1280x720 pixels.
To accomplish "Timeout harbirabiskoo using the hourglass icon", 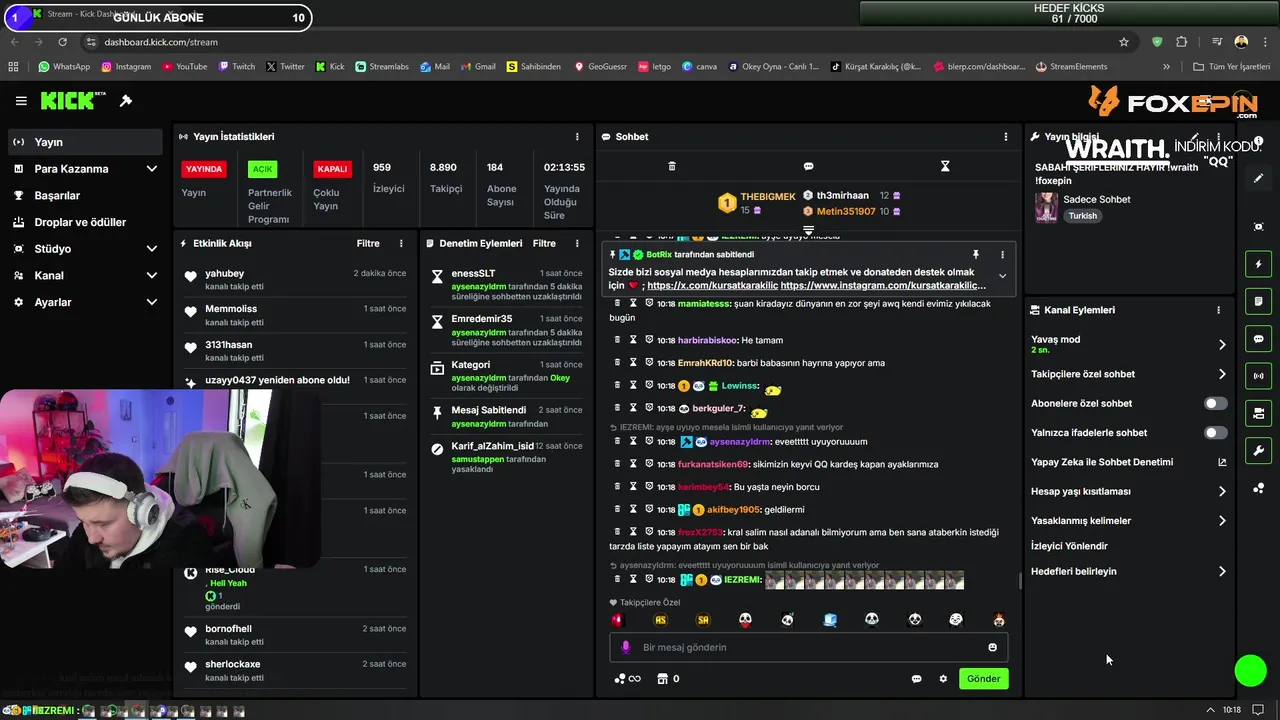I will [x=633, y=340].
